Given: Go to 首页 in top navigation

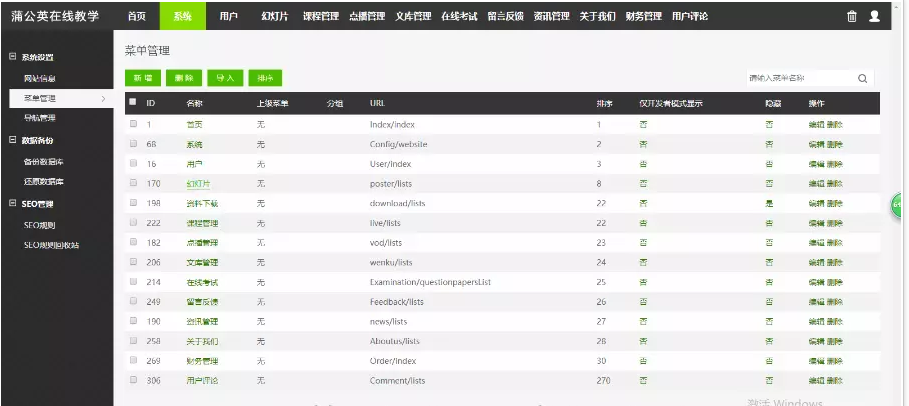Looking at the screenshot, I should [137, 16].
